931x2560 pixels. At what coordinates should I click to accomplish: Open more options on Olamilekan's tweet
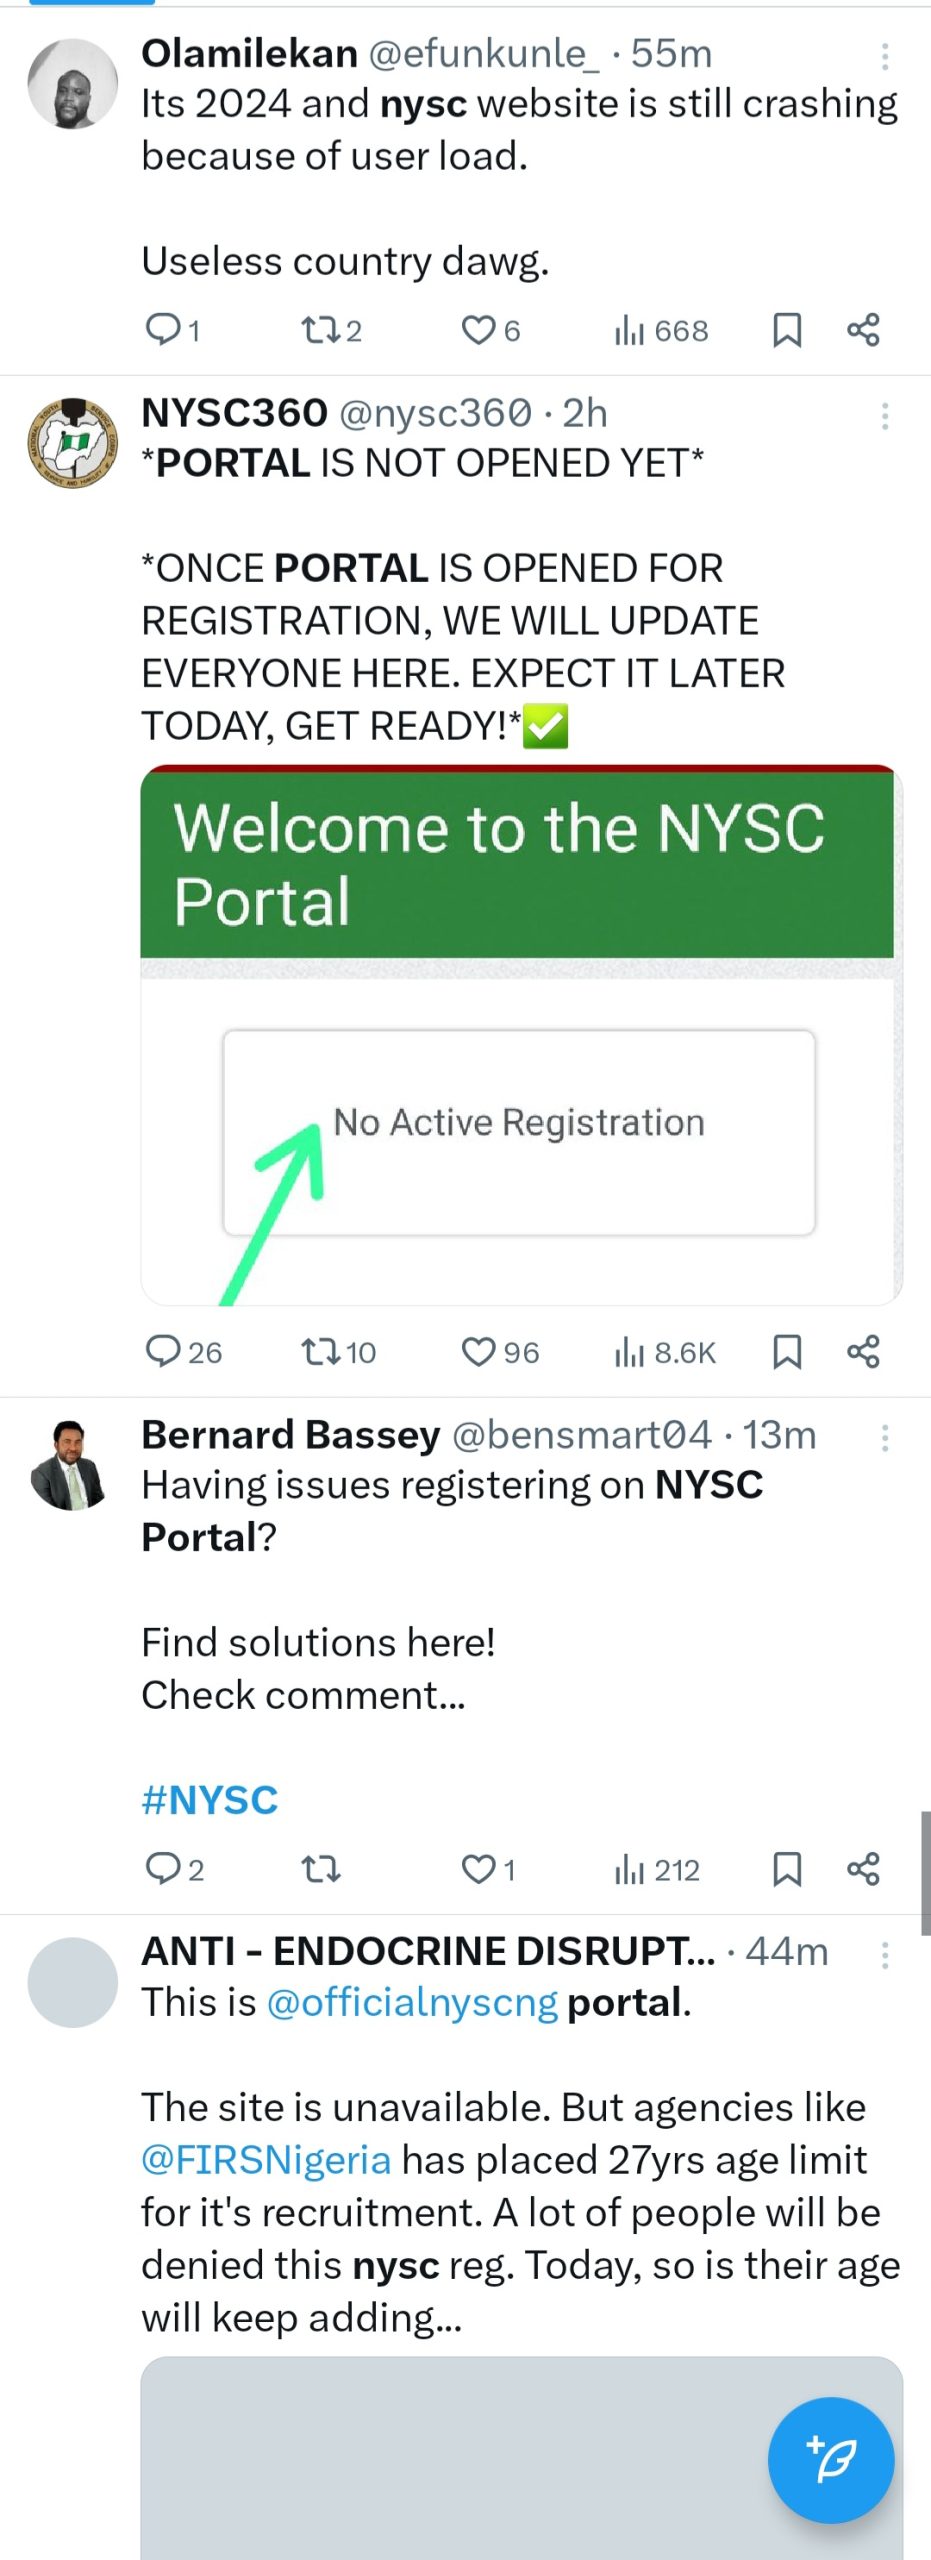884,56
